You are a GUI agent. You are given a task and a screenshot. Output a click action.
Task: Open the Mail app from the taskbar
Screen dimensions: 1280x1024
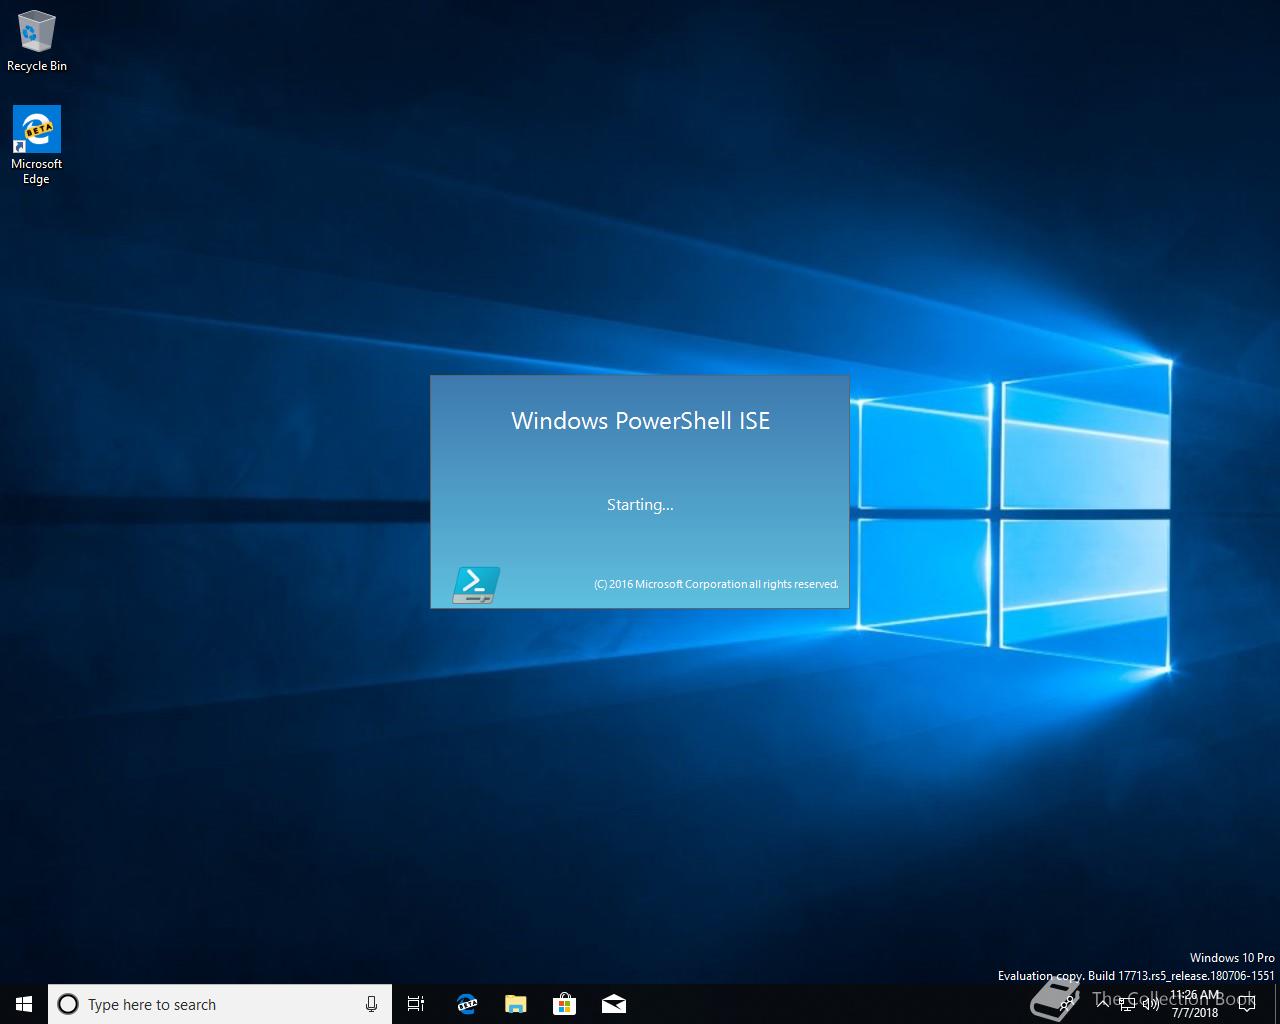[x=613, y=1004]
